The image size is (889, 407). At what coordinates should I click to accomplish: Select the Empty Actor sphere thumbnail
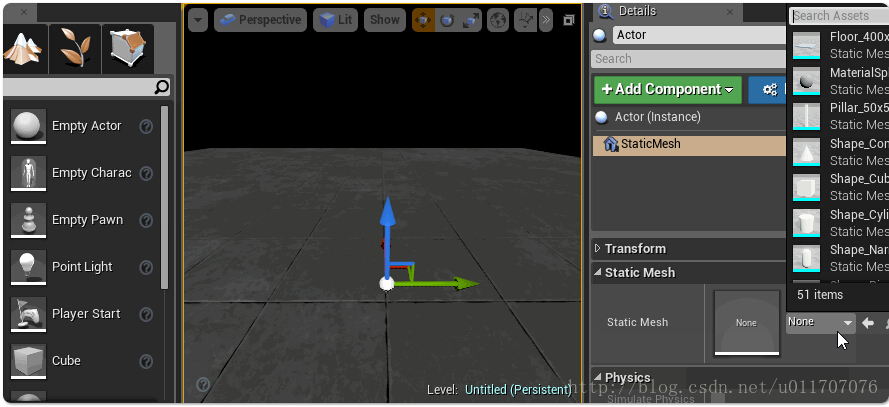tap(28, 126)
